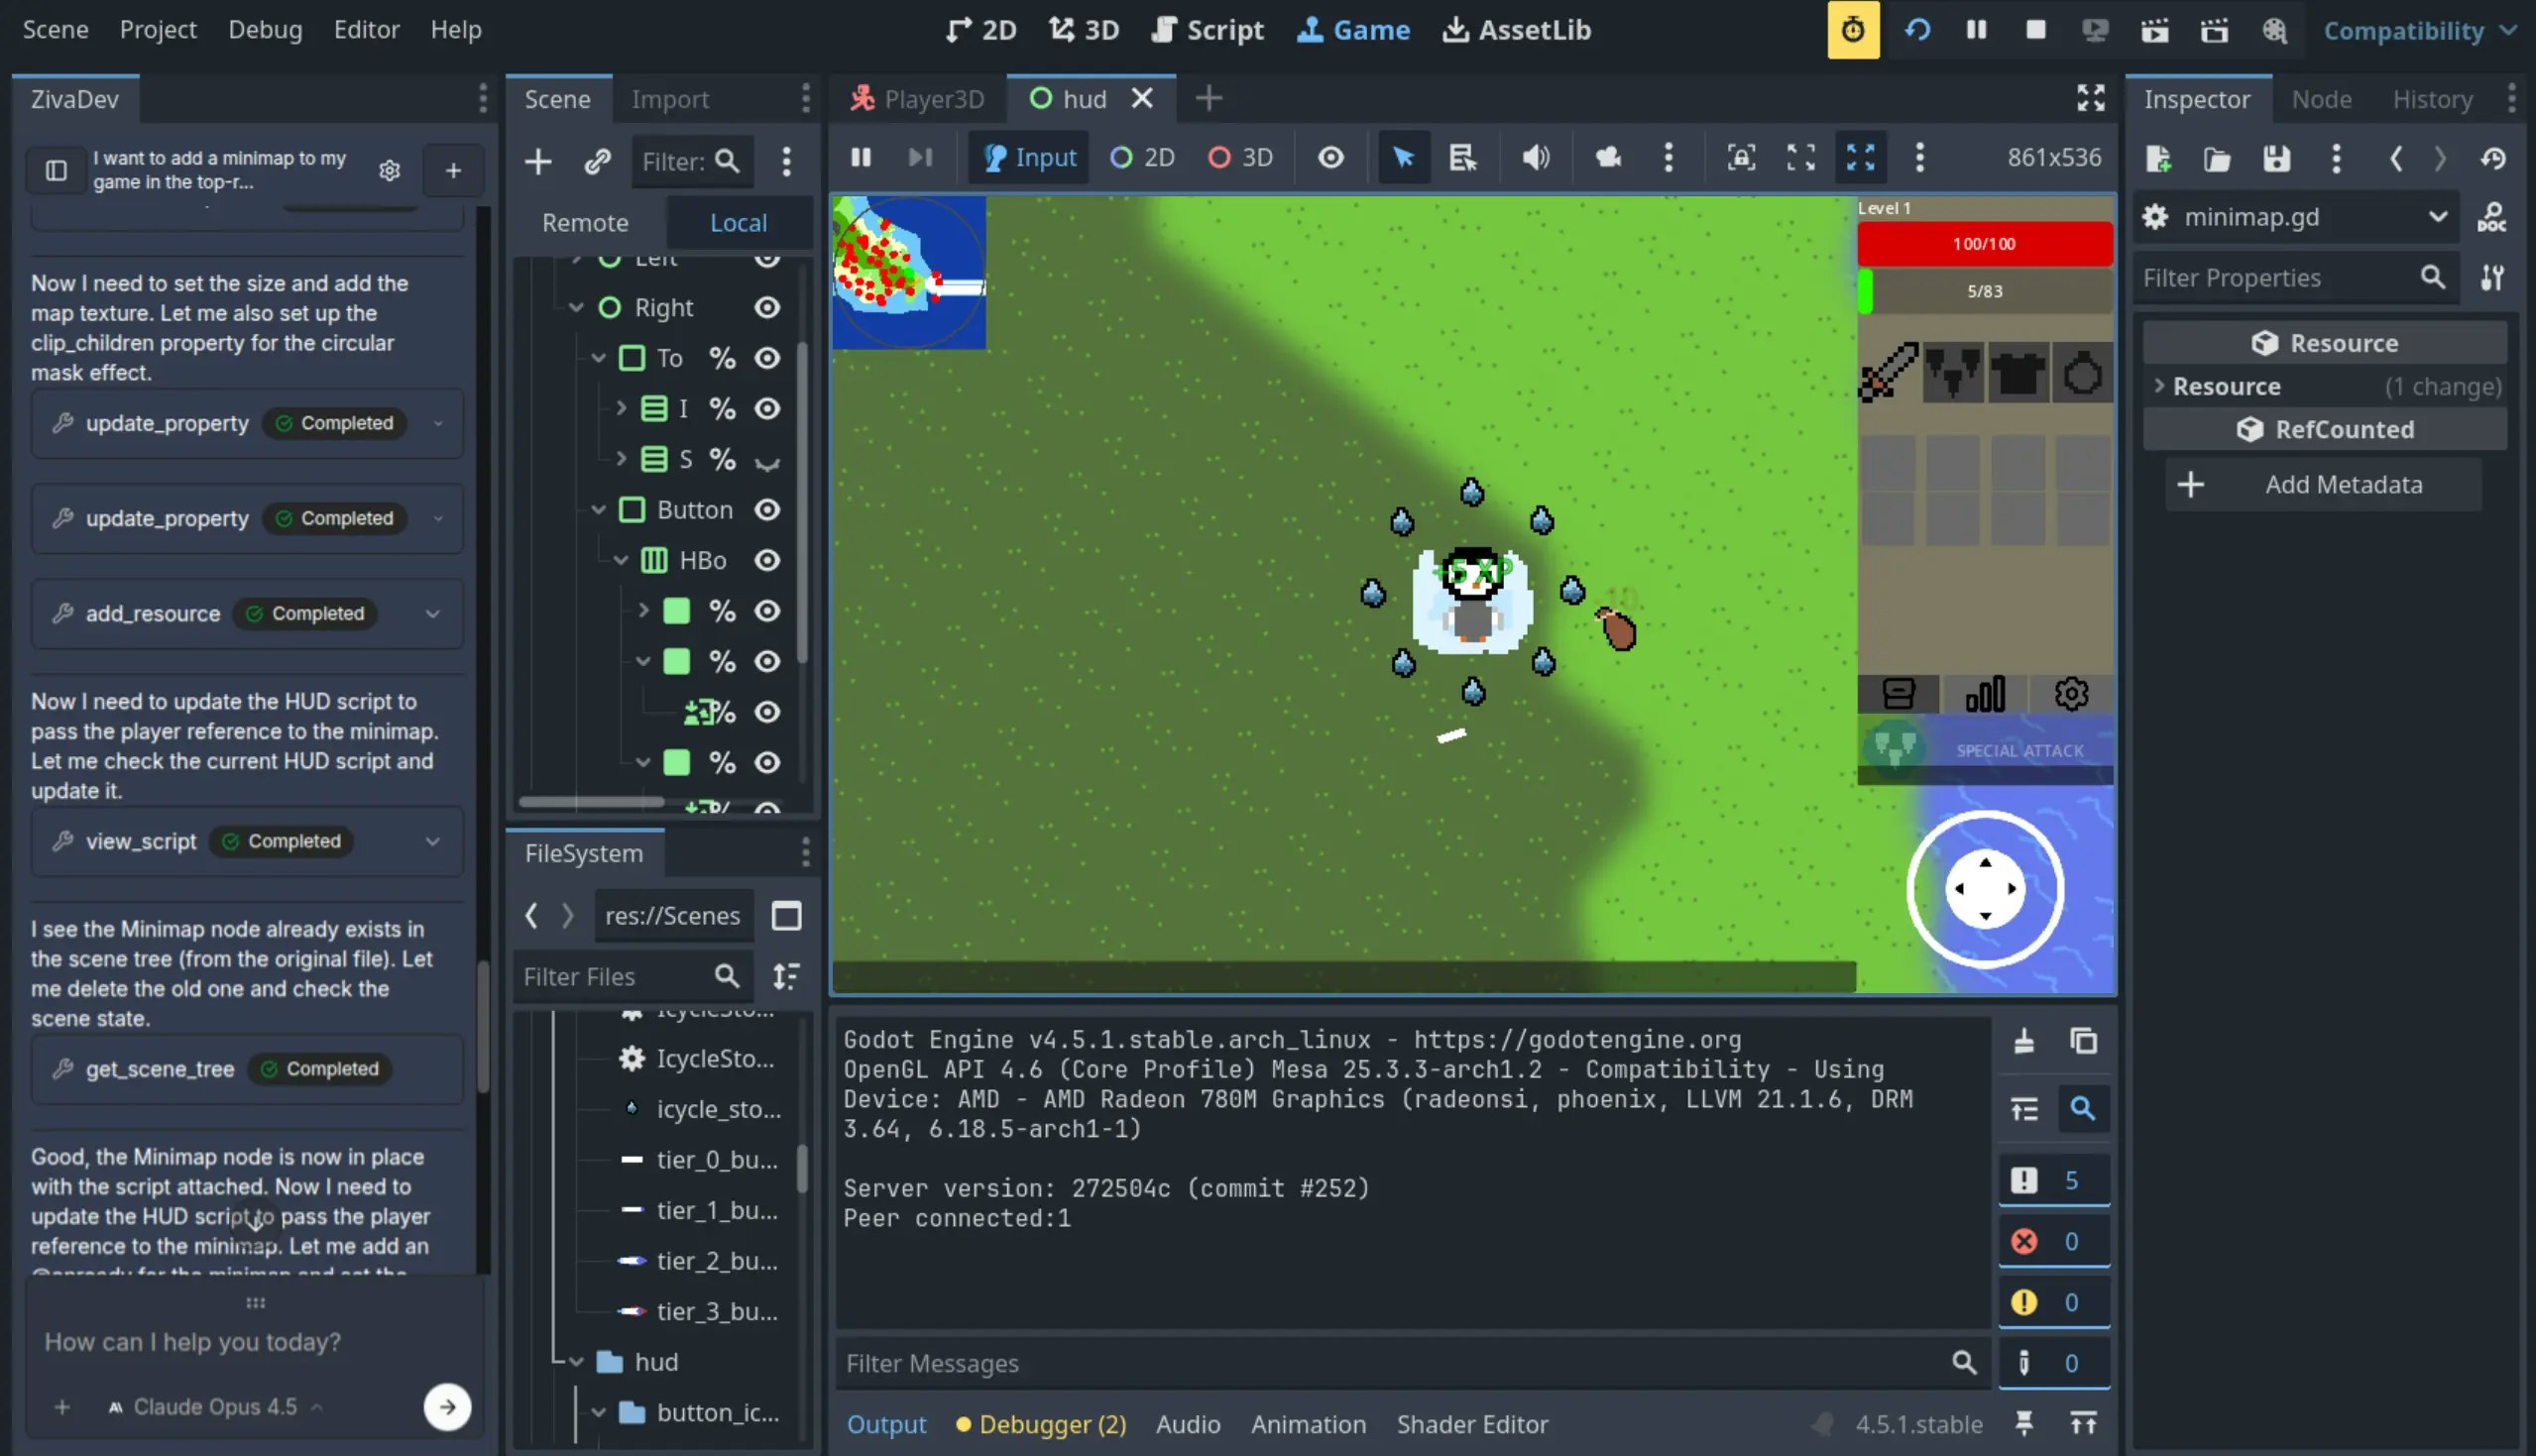Collapse the HBo container in scene tree
Viewport: 2536px width, 1456px height.
pos(620,560)
